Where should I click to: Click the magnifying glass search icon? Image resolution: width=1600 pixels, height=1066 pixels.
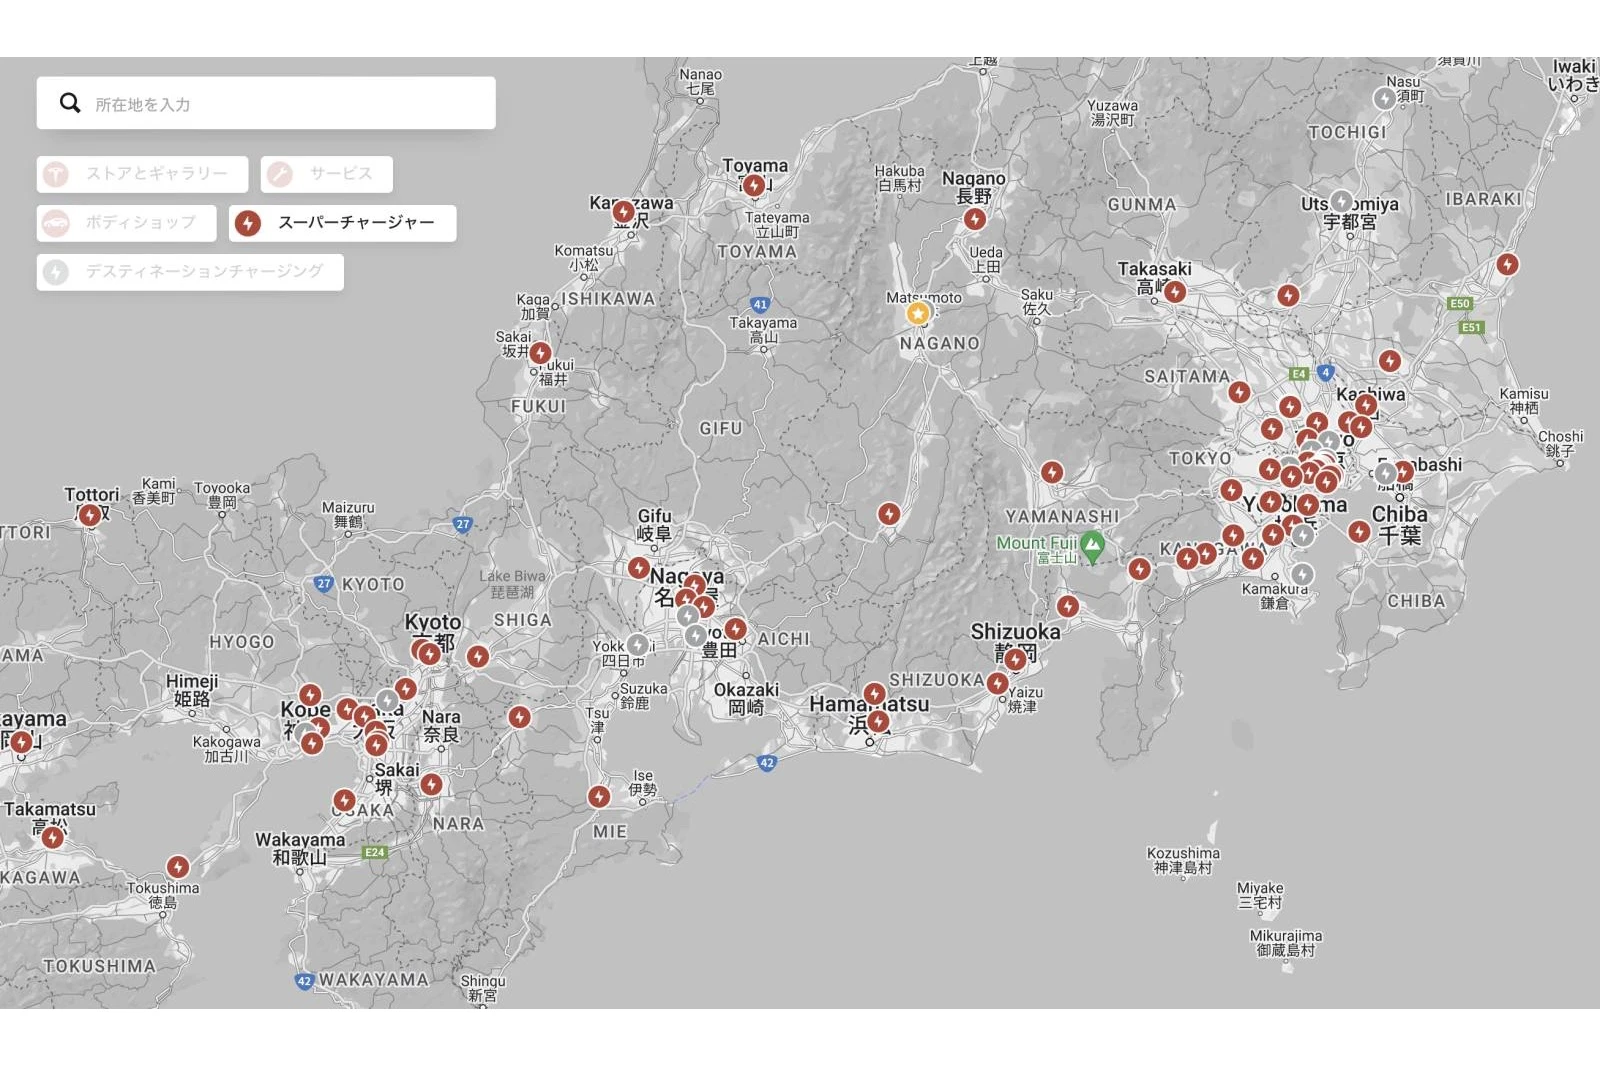(70, 103)
